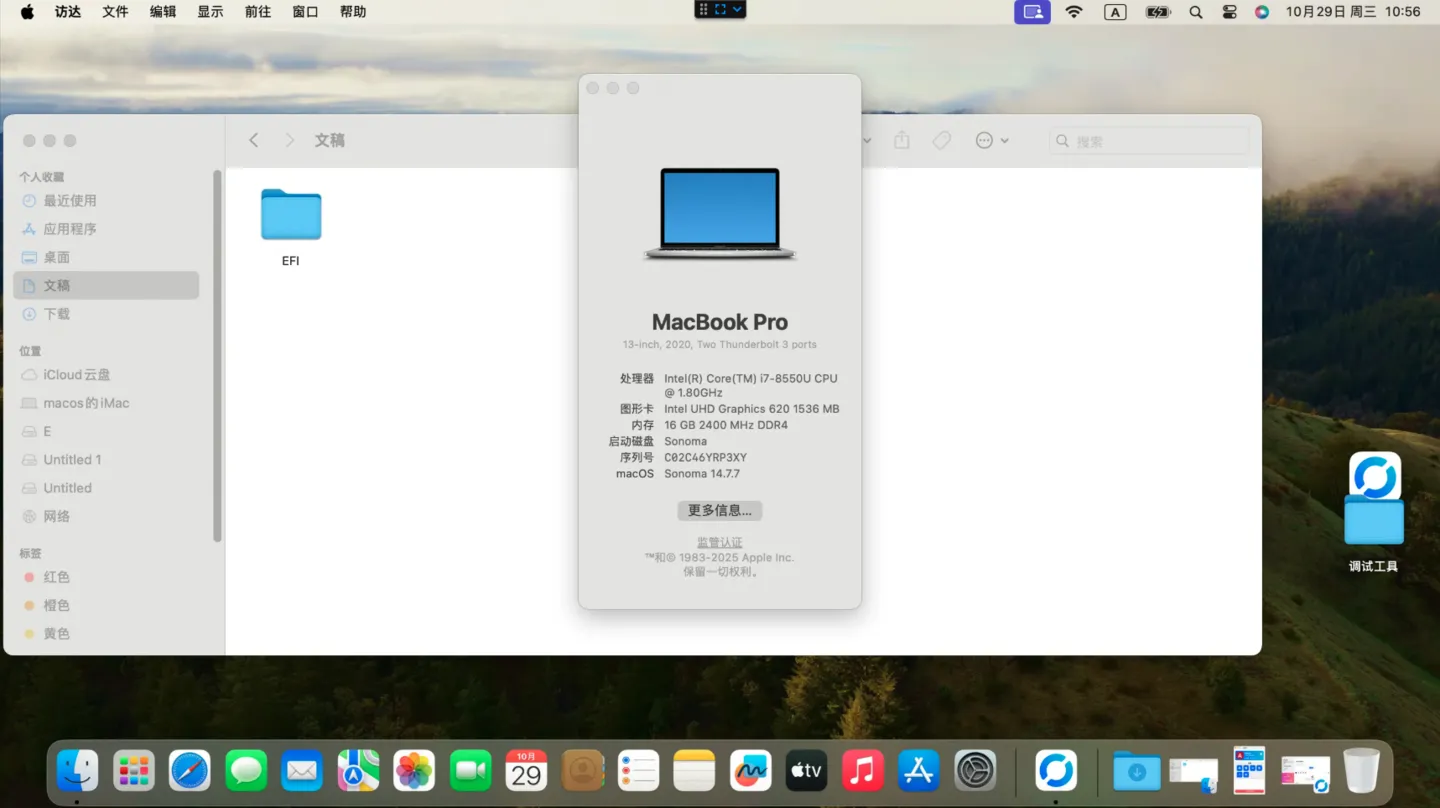
Task: Open the 显示 menu in the menu bar
Action: 210,11
